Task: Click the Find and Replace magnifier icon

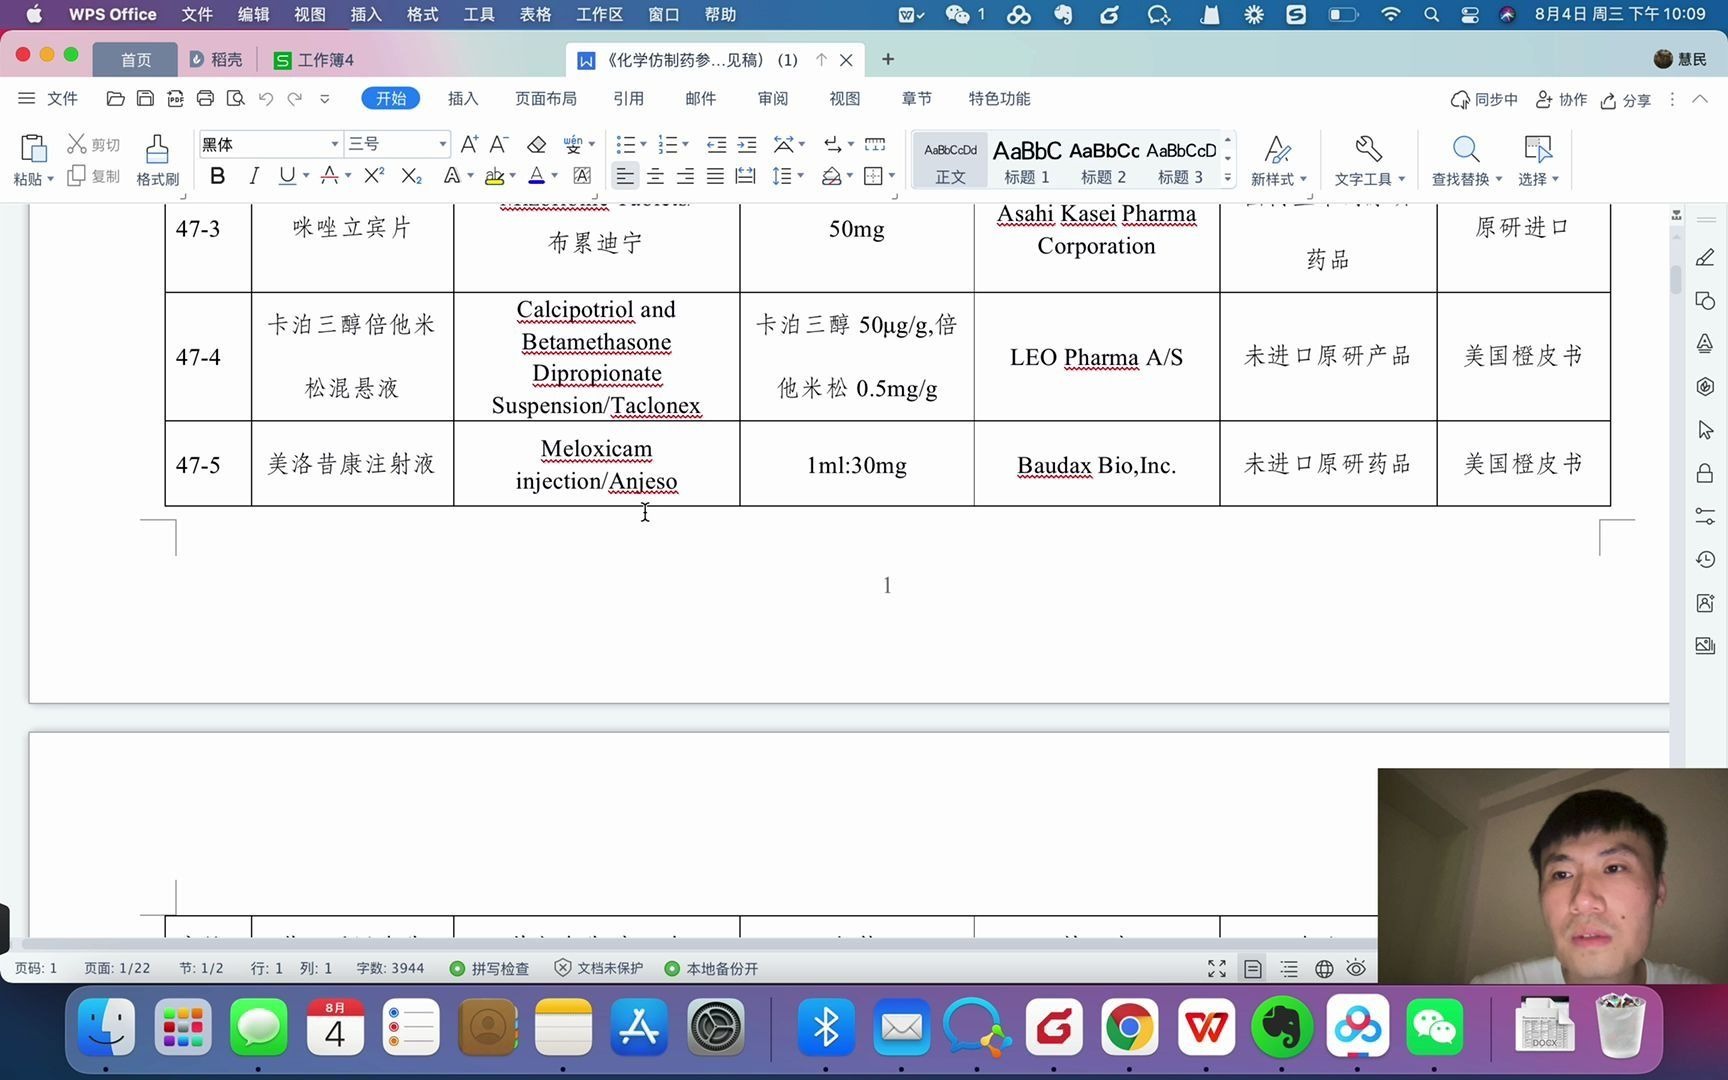Action: 1466,149
